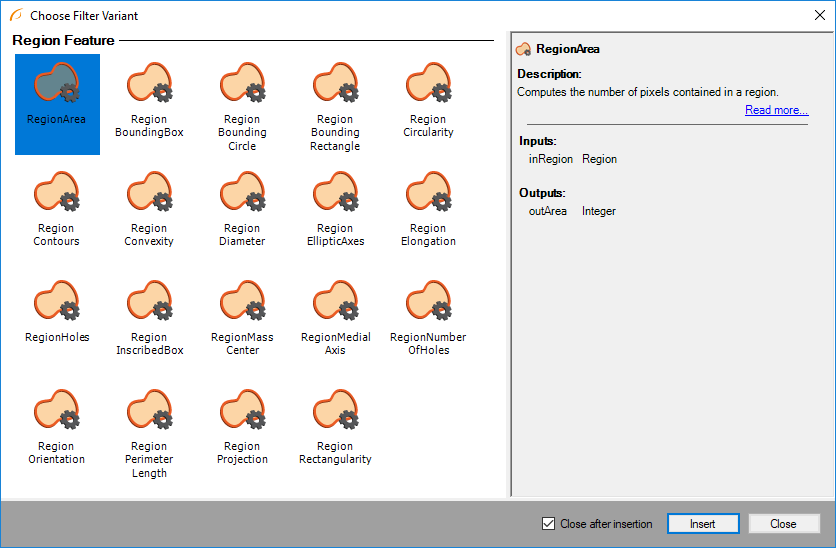Pick the Region Diameter filter
836x548 pixels.
click(x=242, y=192)
